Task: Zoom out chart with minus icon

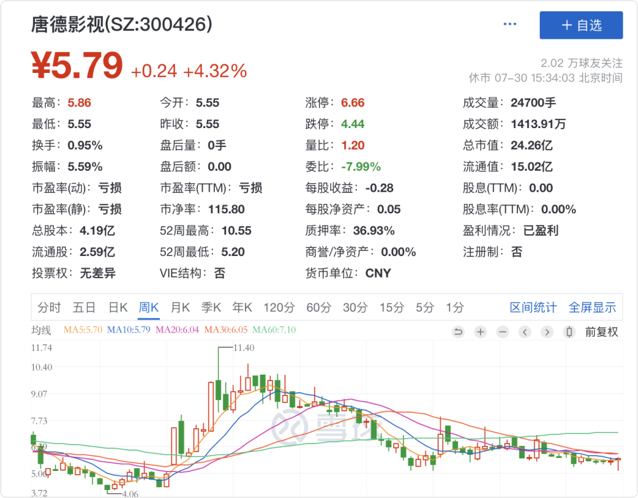Action: pos(503,332)
